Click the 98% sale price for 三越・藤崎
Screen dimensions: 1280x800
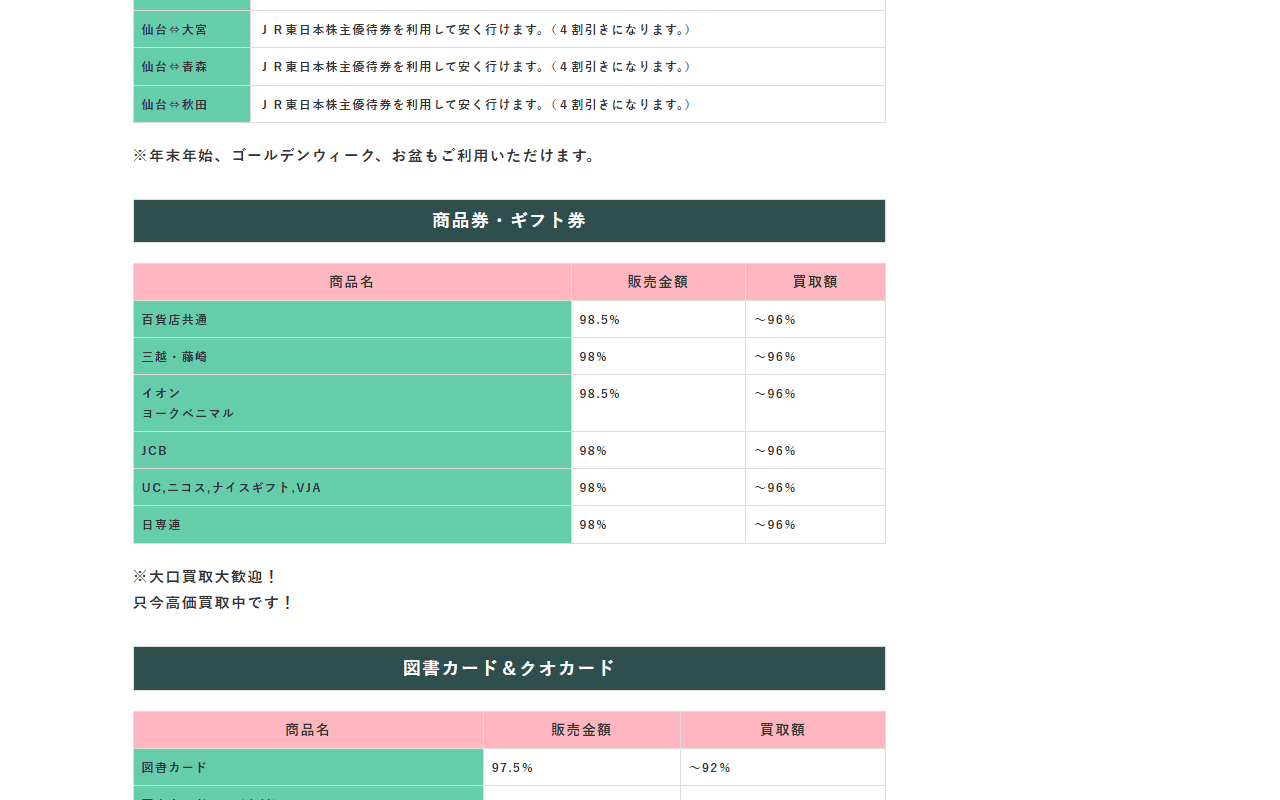click(593, 357)
